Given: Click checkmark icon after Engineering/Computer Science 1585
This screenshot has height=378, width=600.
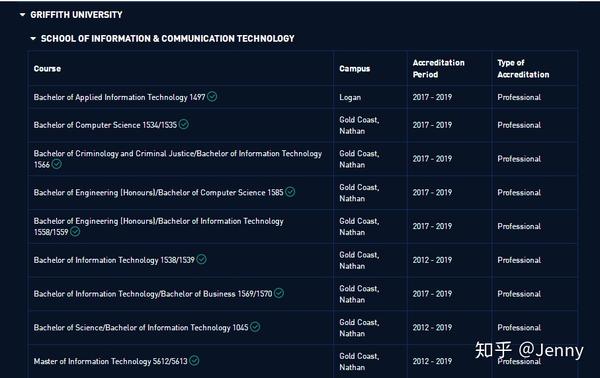Looking at the screenshot, I should (x=290, y=192).
